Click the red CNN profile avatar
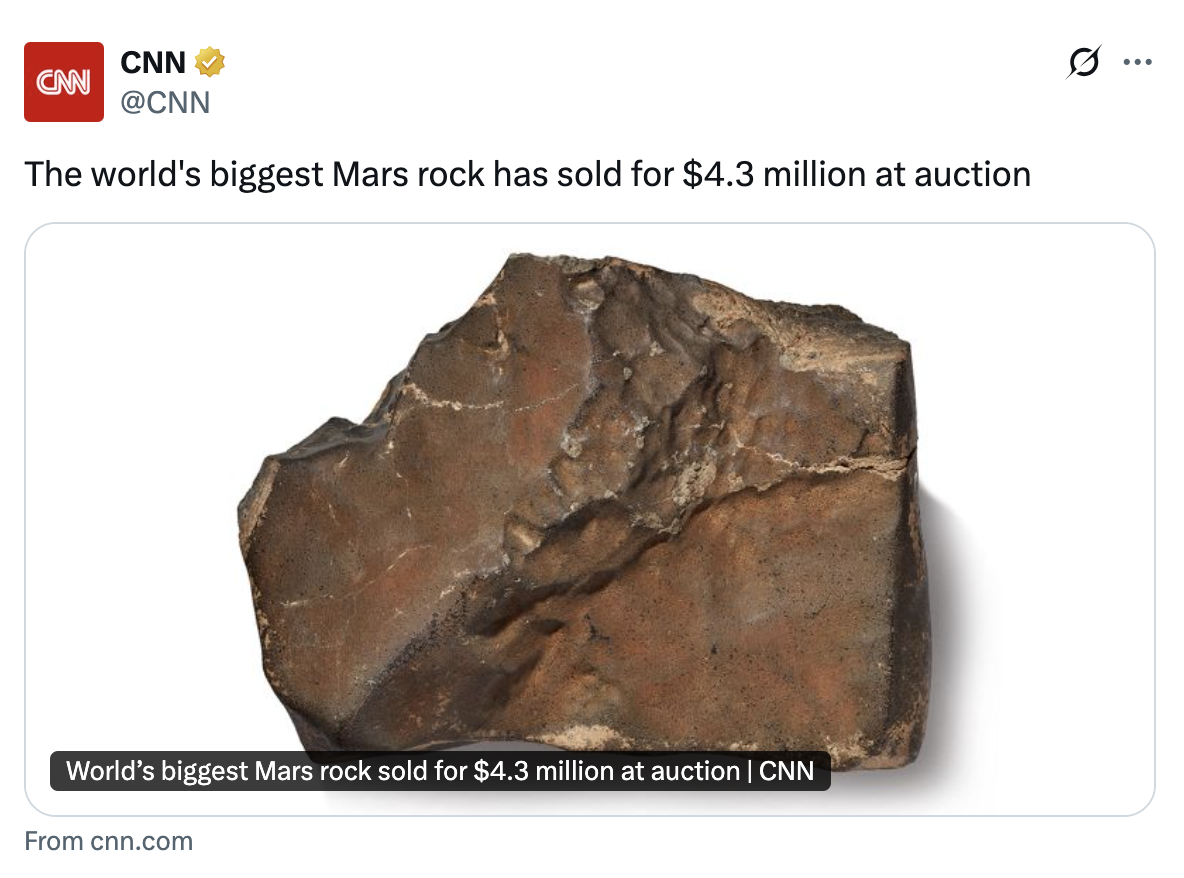This screenshot has width=1184, height=878. (63, 82)
